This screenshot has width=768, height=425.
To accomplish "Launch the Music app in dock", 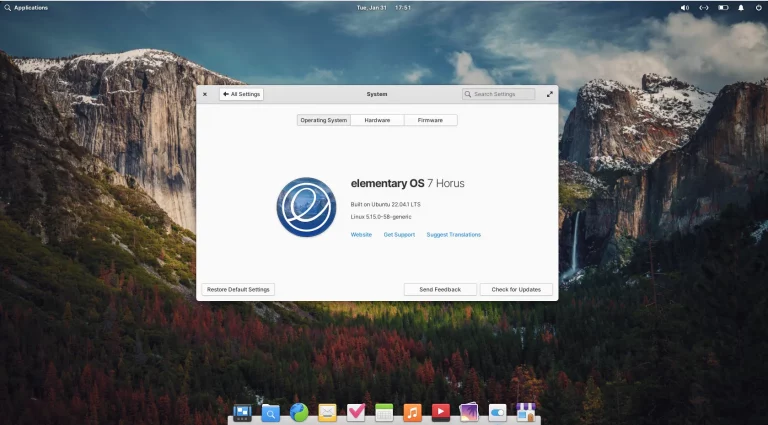I will click(x=412, y=412).
